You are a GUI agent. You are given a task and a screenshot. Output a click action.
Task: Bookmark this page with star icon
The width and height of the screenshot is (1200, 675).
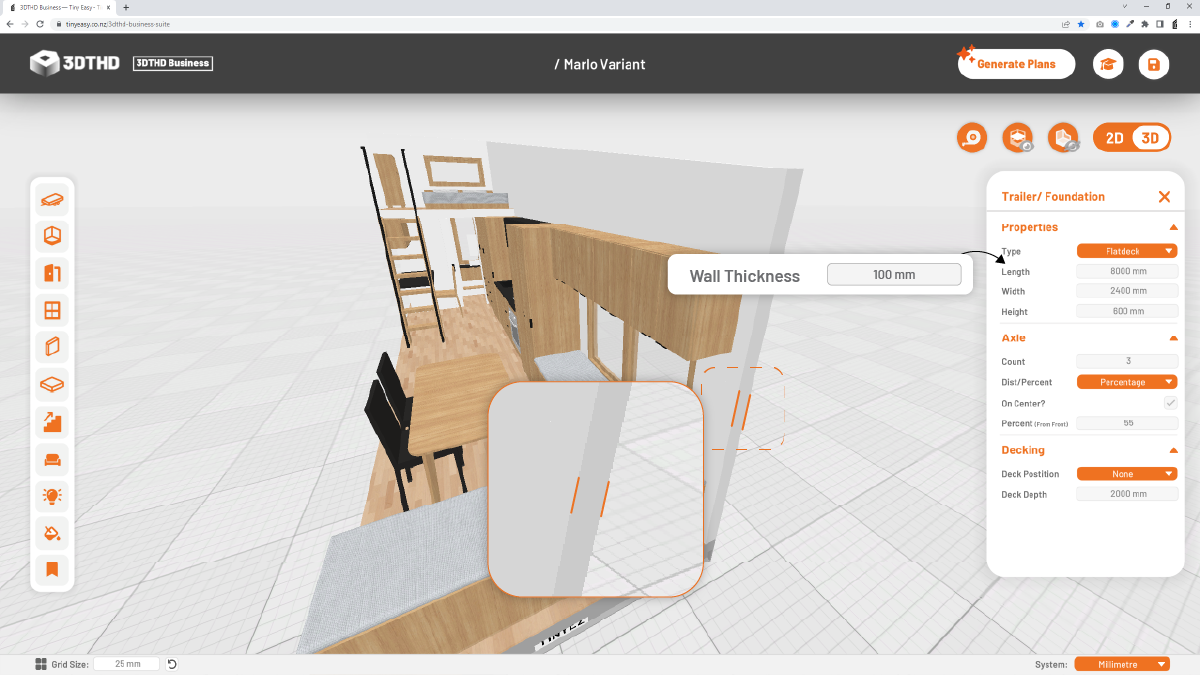click(1080, 23)
